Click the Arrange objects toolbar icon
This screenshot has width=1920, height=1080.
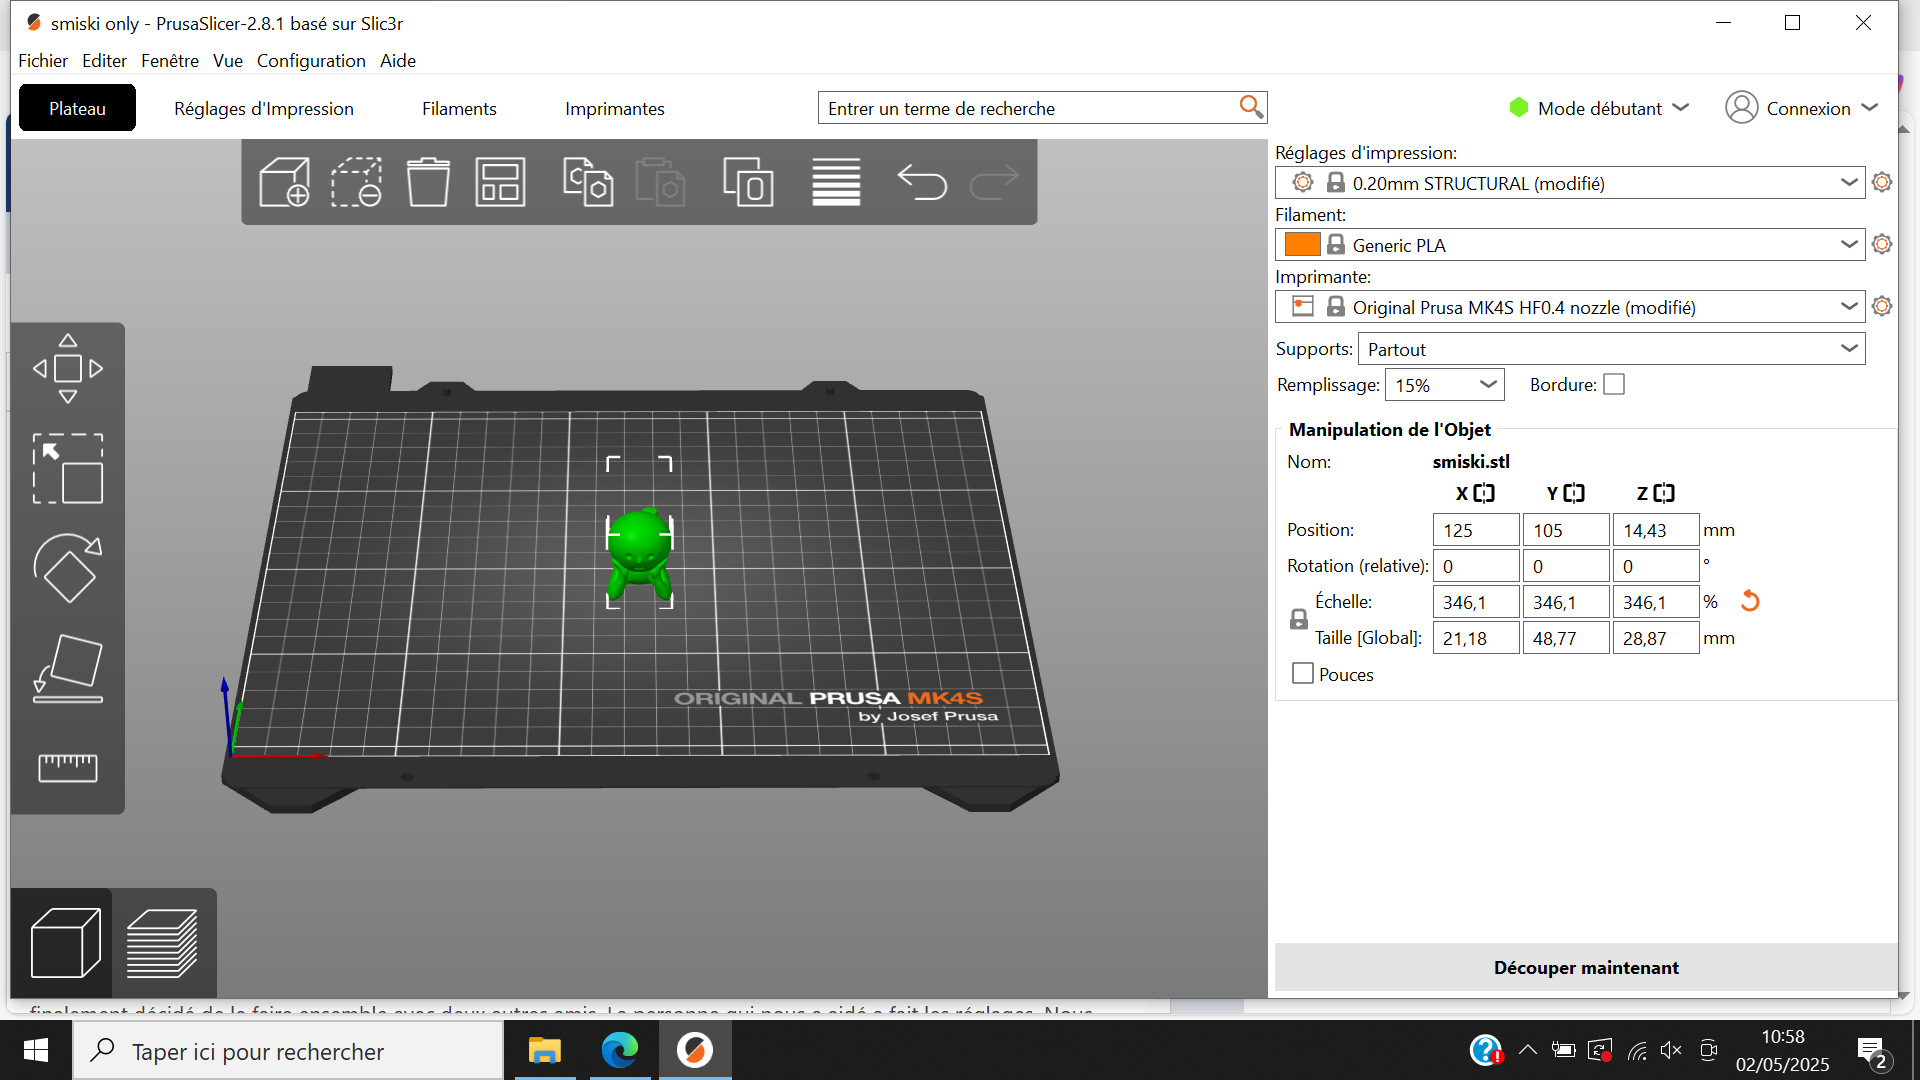point(500,182)
